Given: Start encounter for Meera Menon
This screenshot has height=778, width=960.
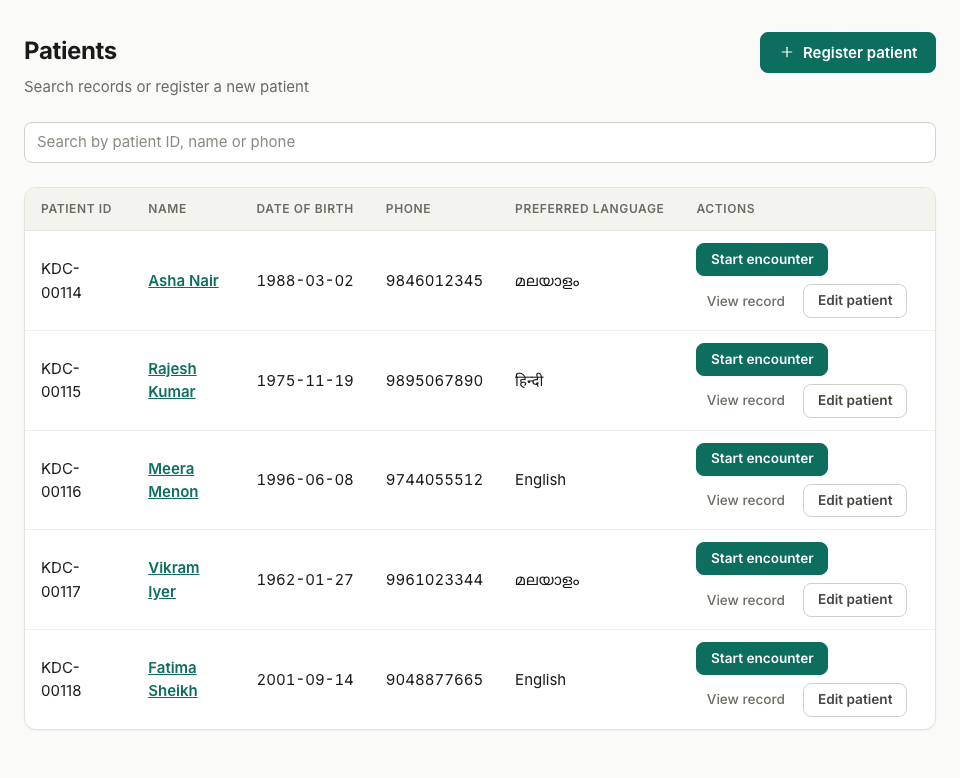Looking at the screenshot, I should pyautogui.click(x=762, y=459).
